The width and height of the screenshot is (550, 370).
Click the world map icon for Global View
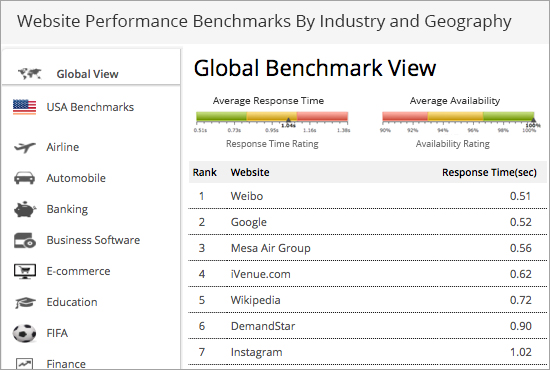(x=30, y=74)
